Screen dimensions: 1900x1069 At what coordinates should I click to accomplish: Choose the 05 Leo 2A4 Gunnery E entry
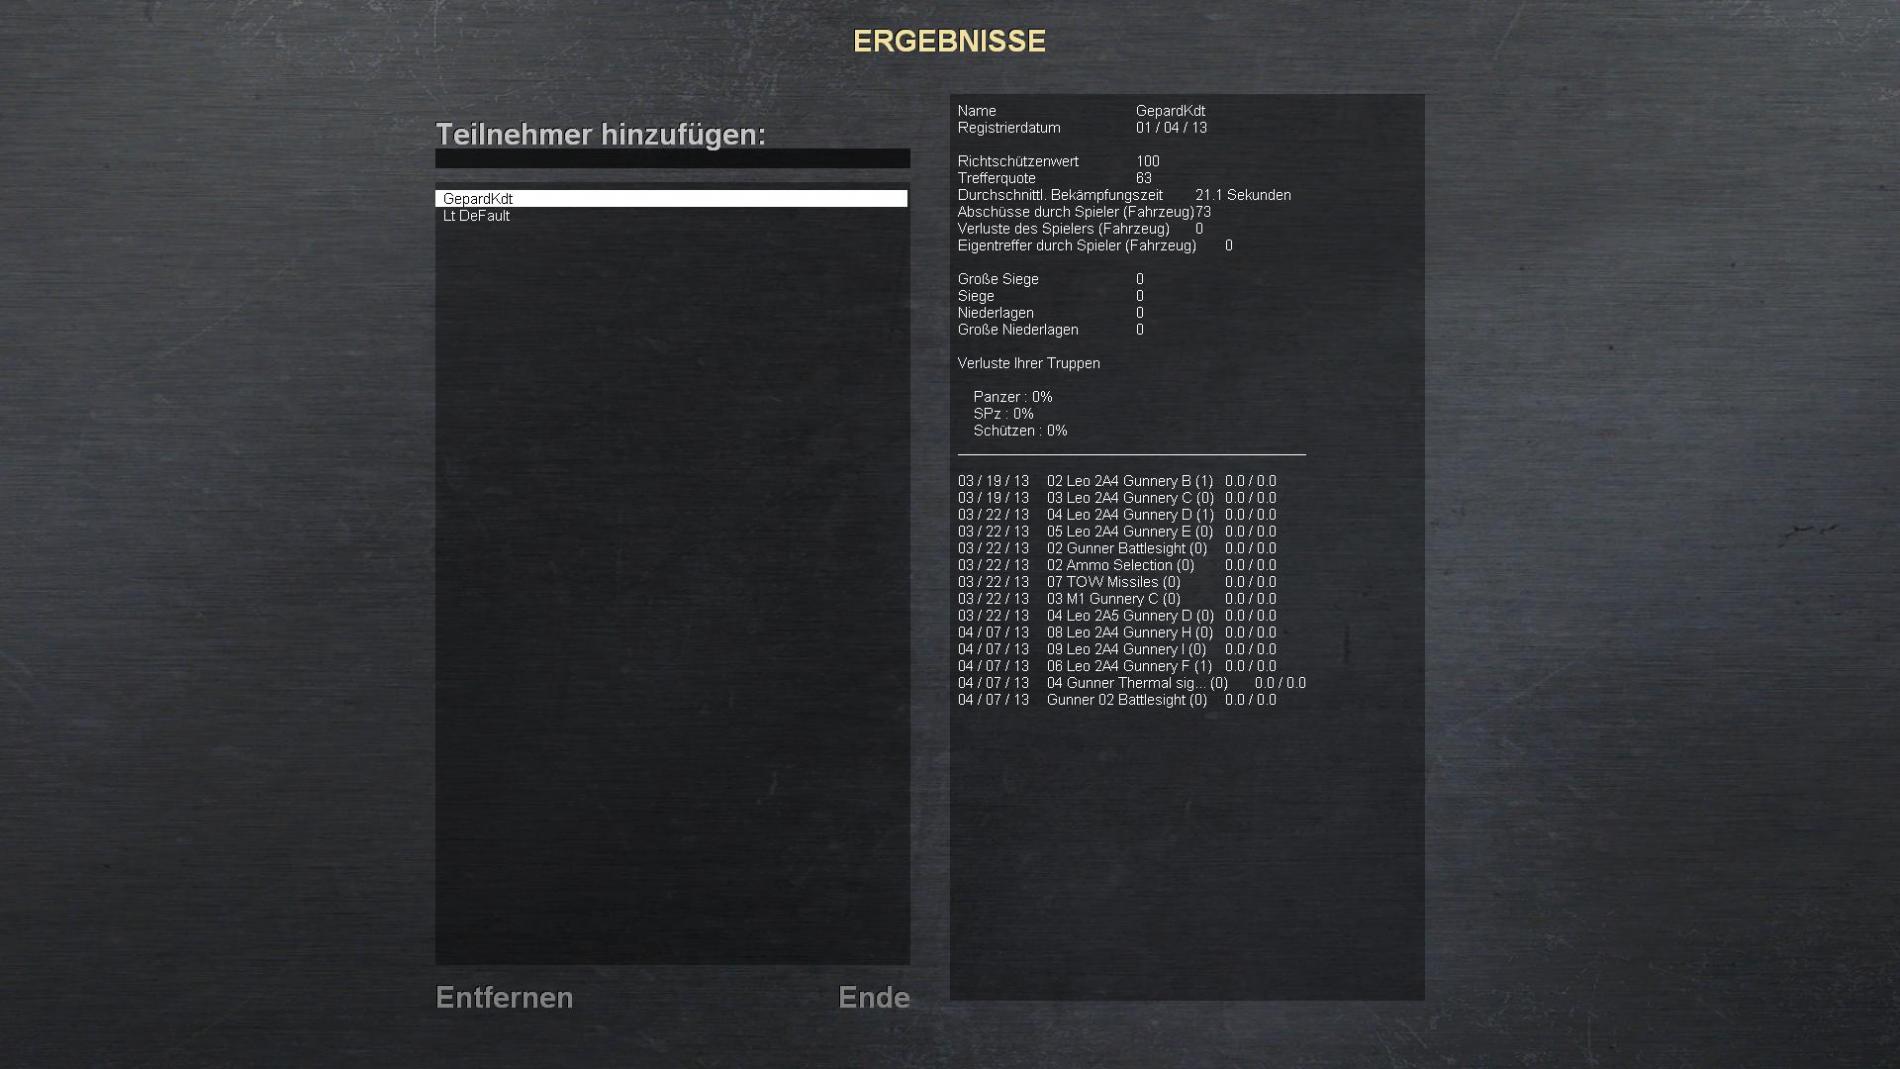1129,532
